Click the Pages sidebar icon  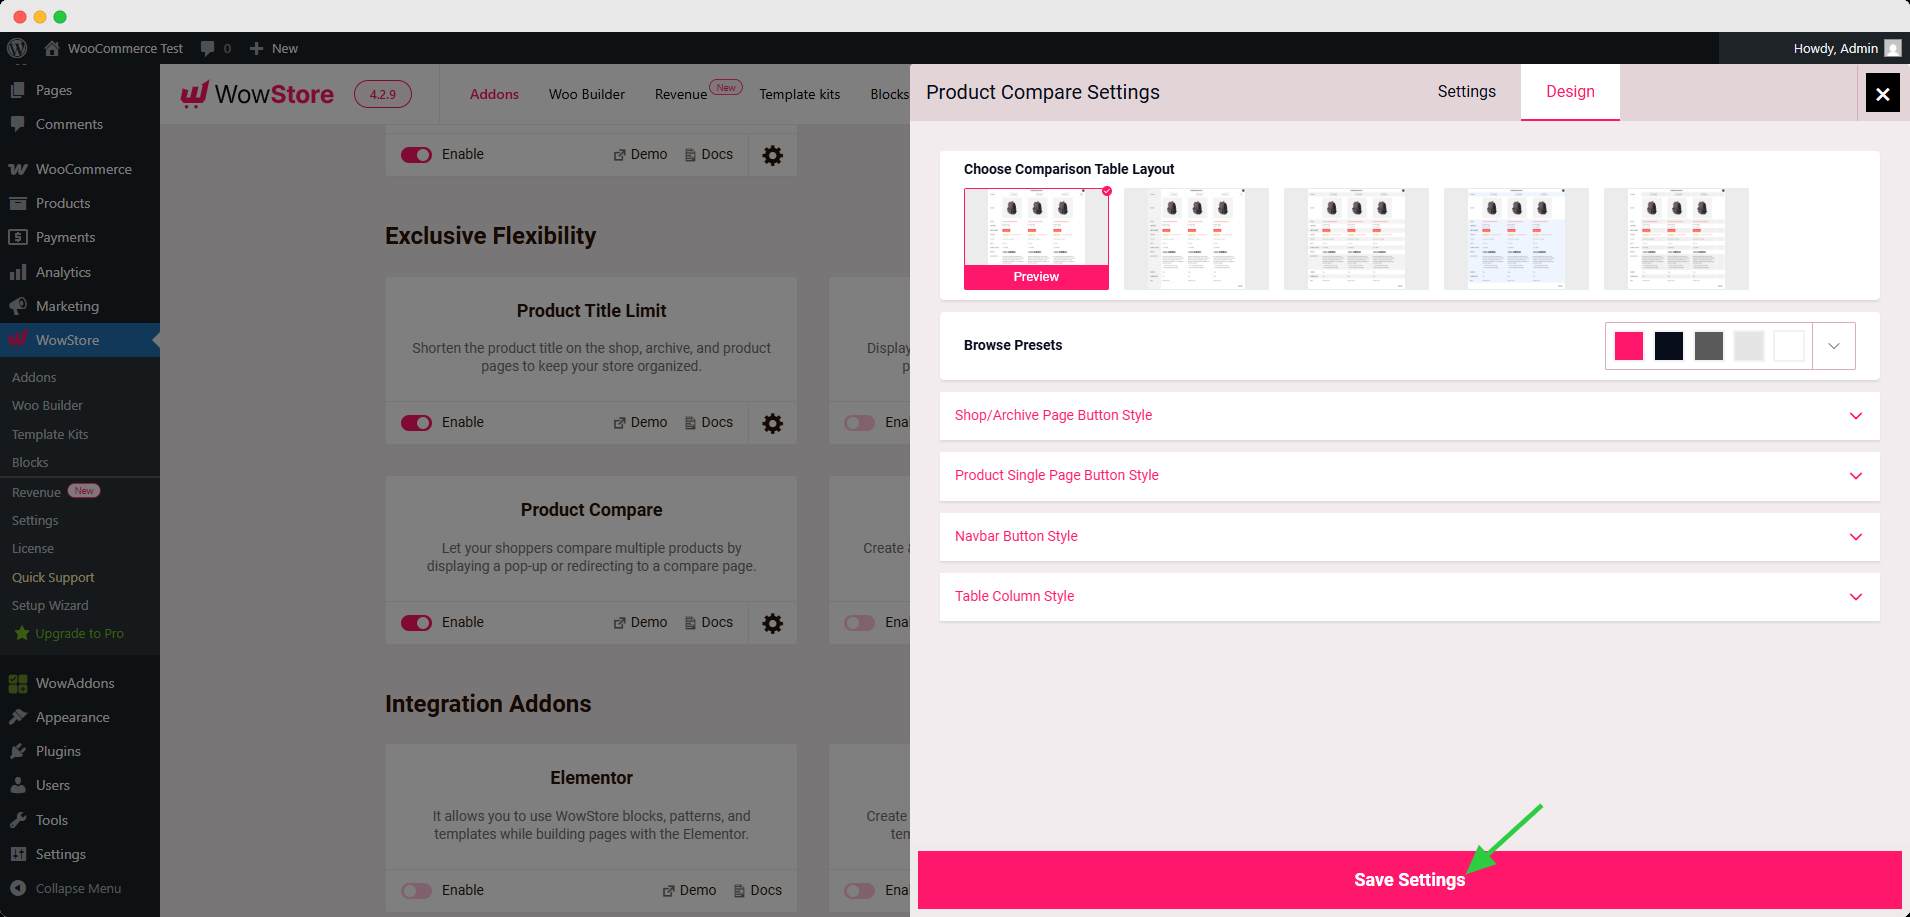point(17,90)
